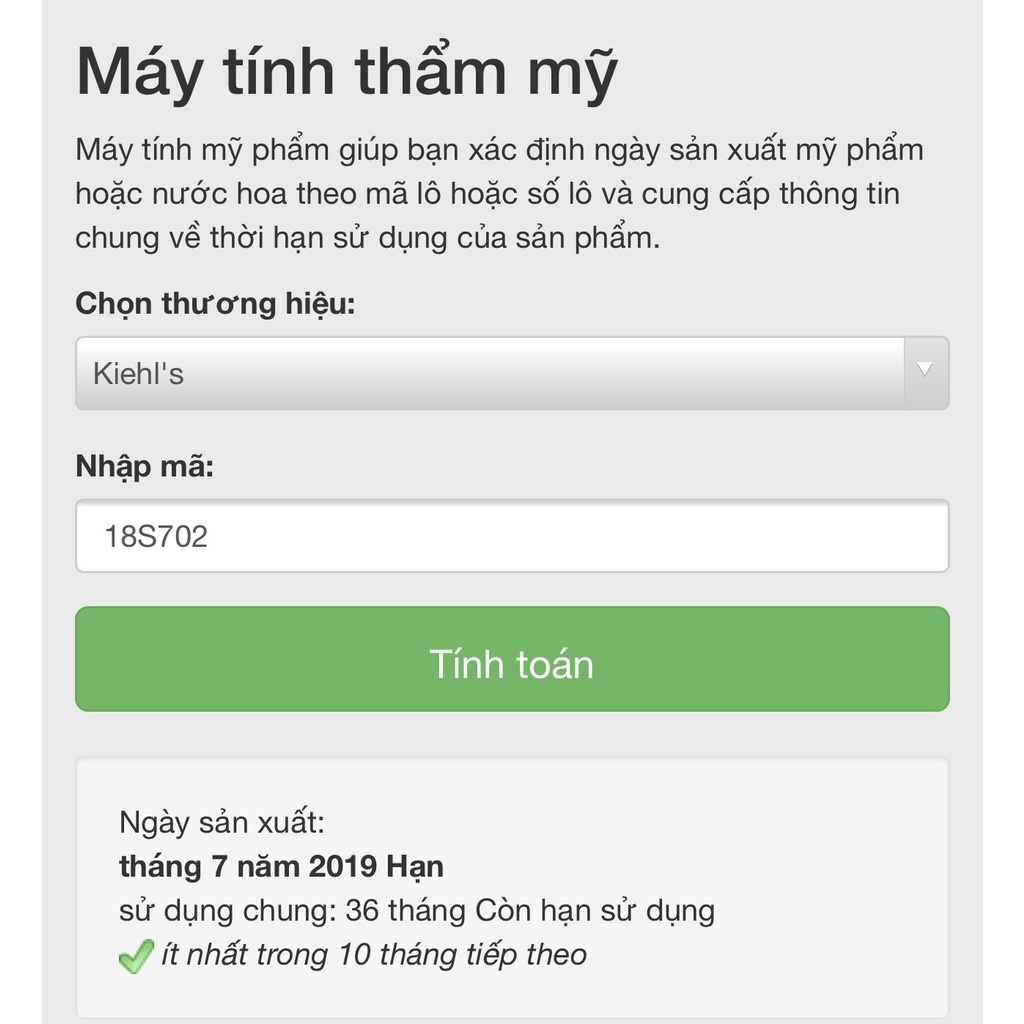Click the italic 10 tháng tiếp theo text
This screenshot has width=1024, height=1024.
pyautogui.click(x=462, y=955)
